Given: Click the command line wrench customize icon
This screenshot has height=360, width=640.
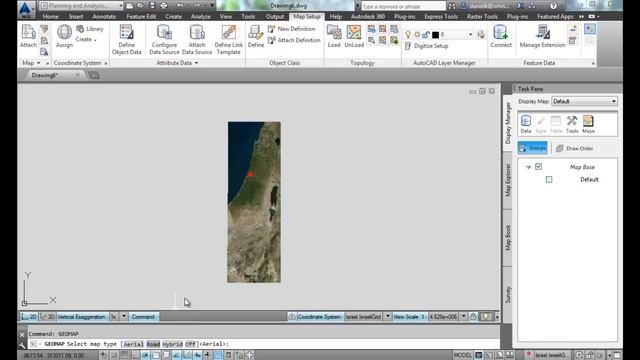Looking at the screenshot, I should tap(22, 345).
